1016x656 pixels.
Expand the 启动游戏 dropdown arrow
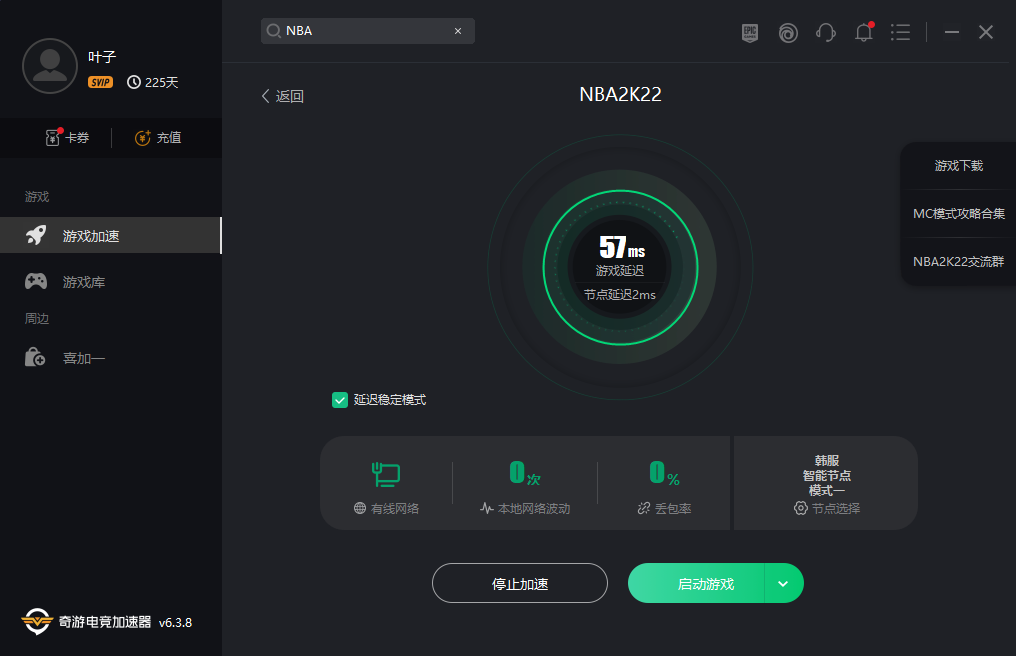click(x=783, y=583)
